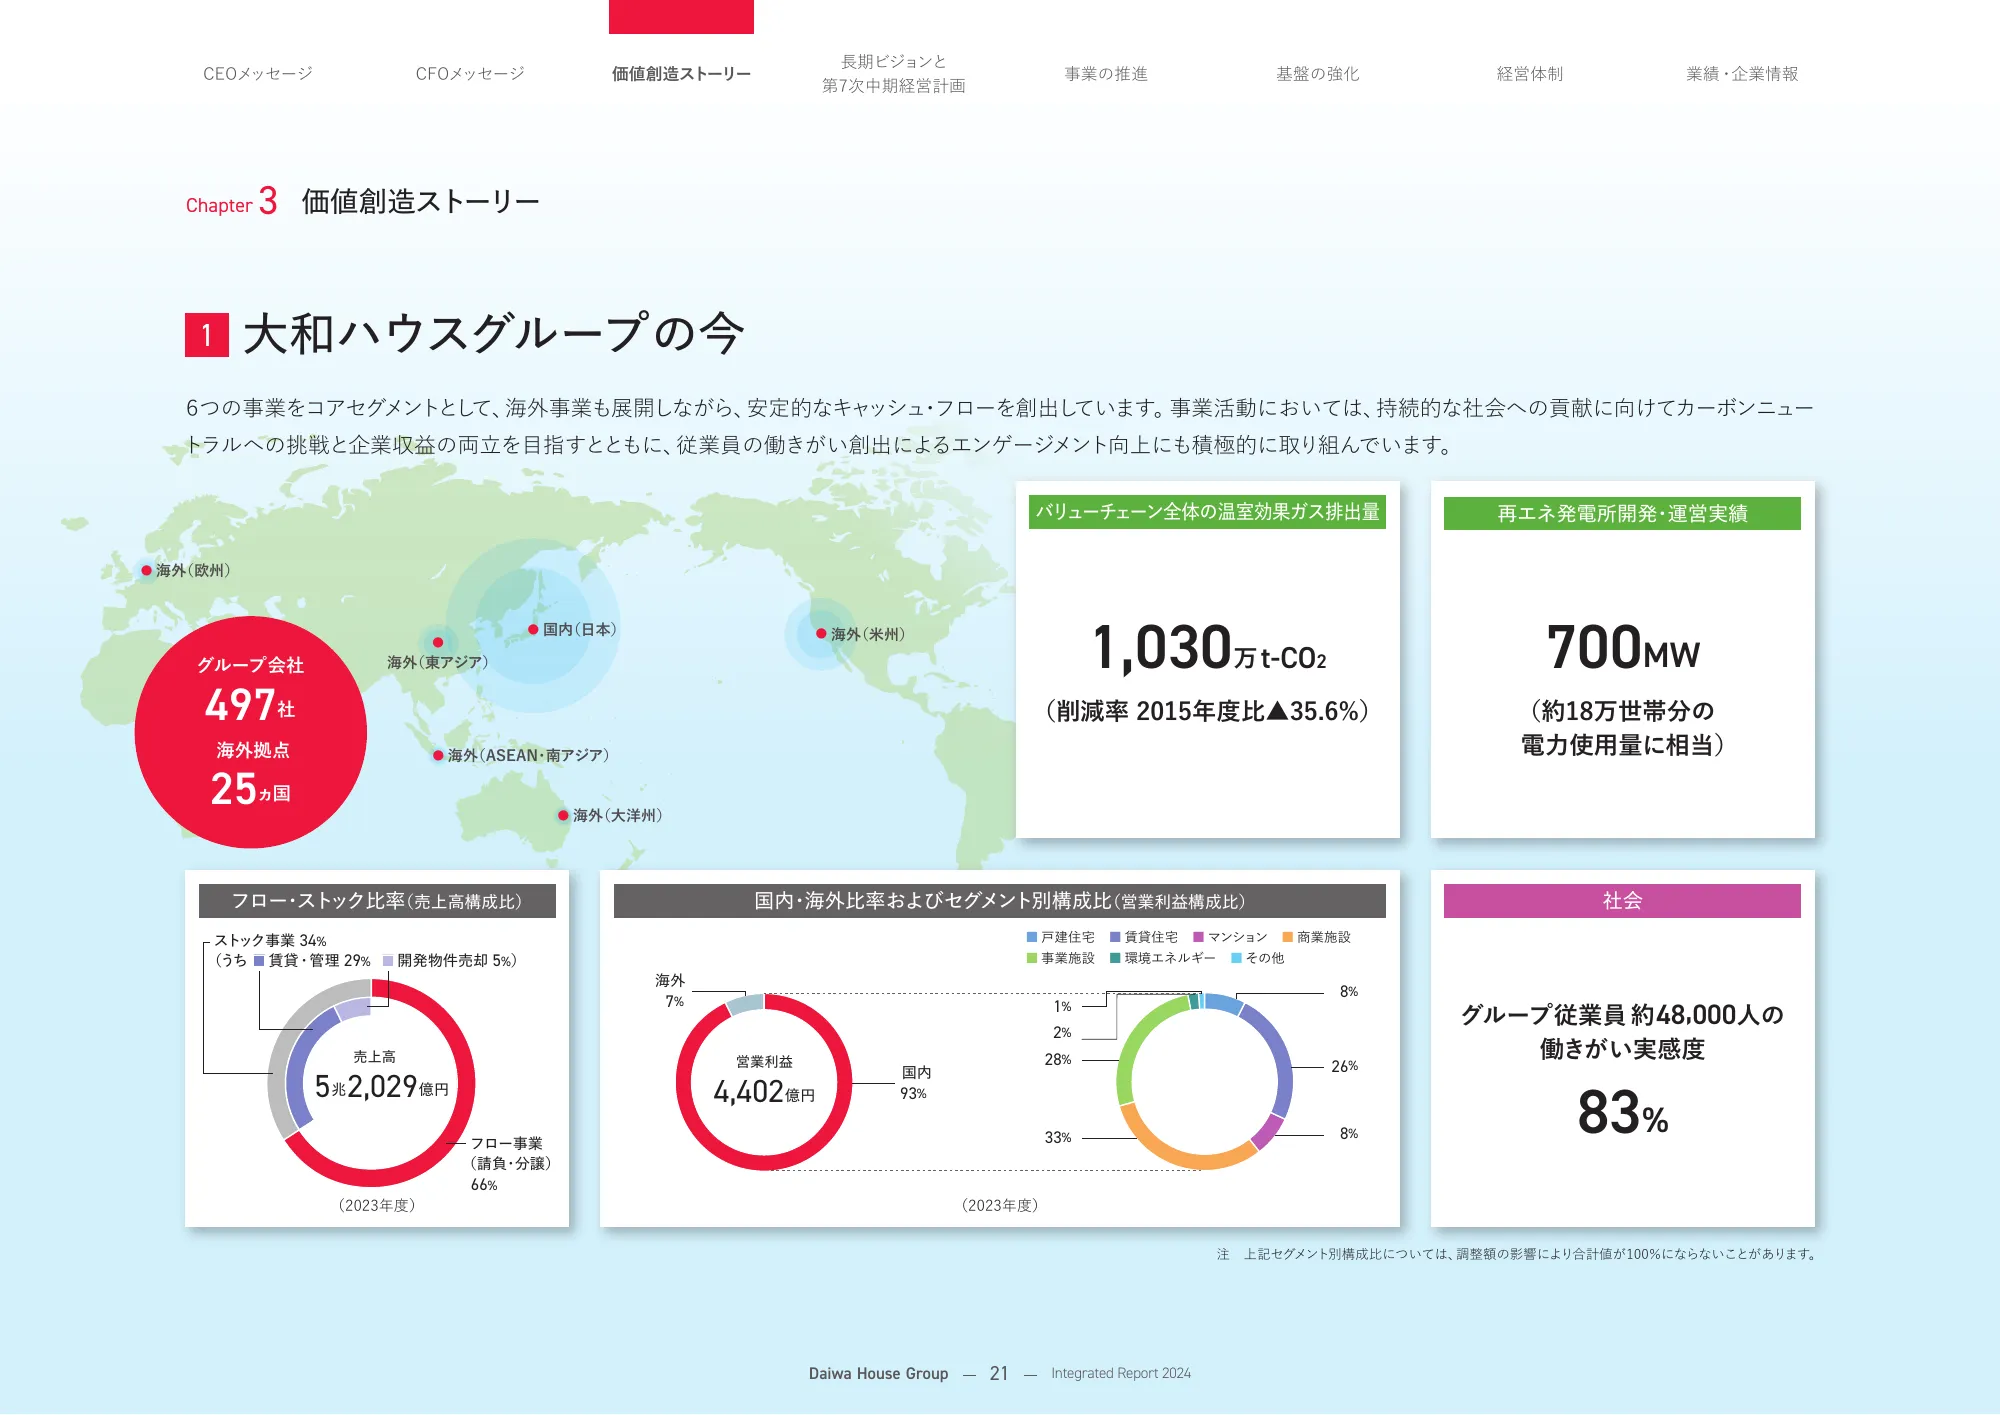The width and height of the screenshot is (2000, 1415).
Task: Click the Daiwa House Group footer text
Action: [878, 1373]
